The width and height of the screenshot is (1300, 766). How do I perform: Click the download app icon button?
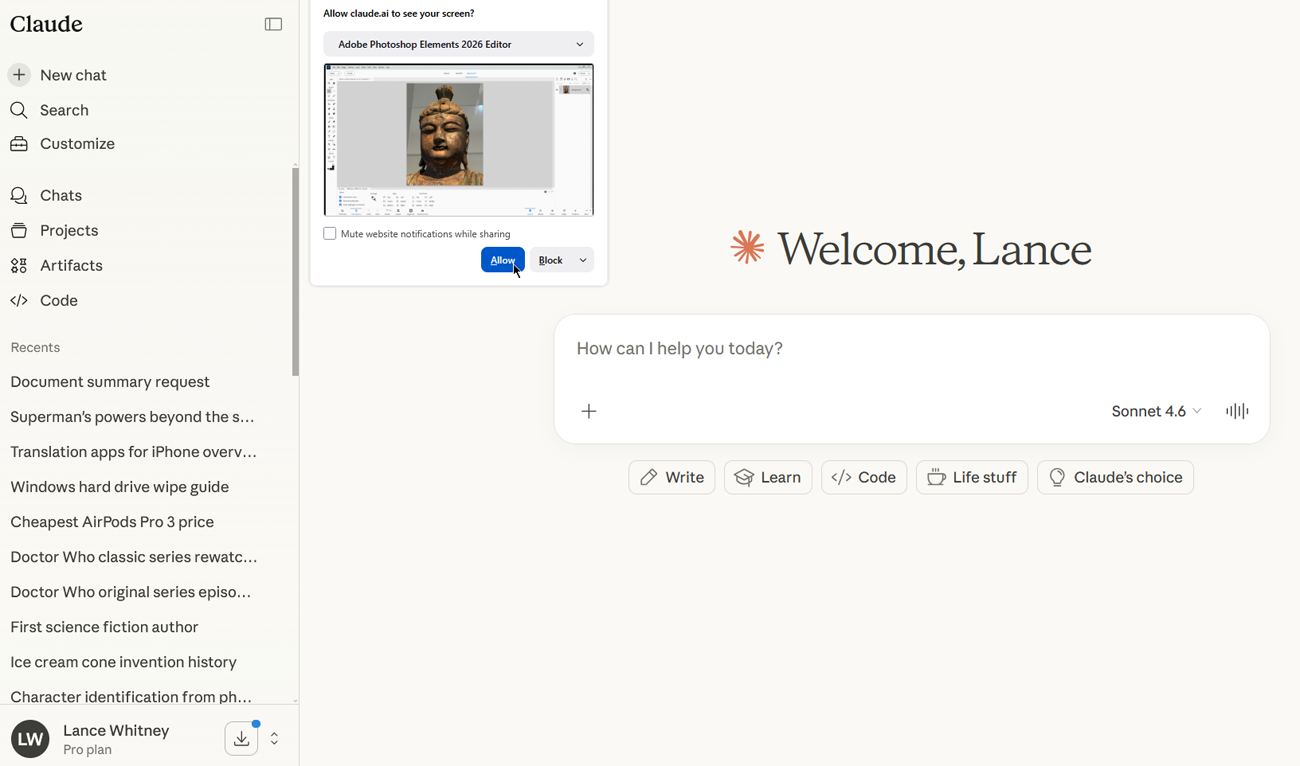(x=241, y=739)
